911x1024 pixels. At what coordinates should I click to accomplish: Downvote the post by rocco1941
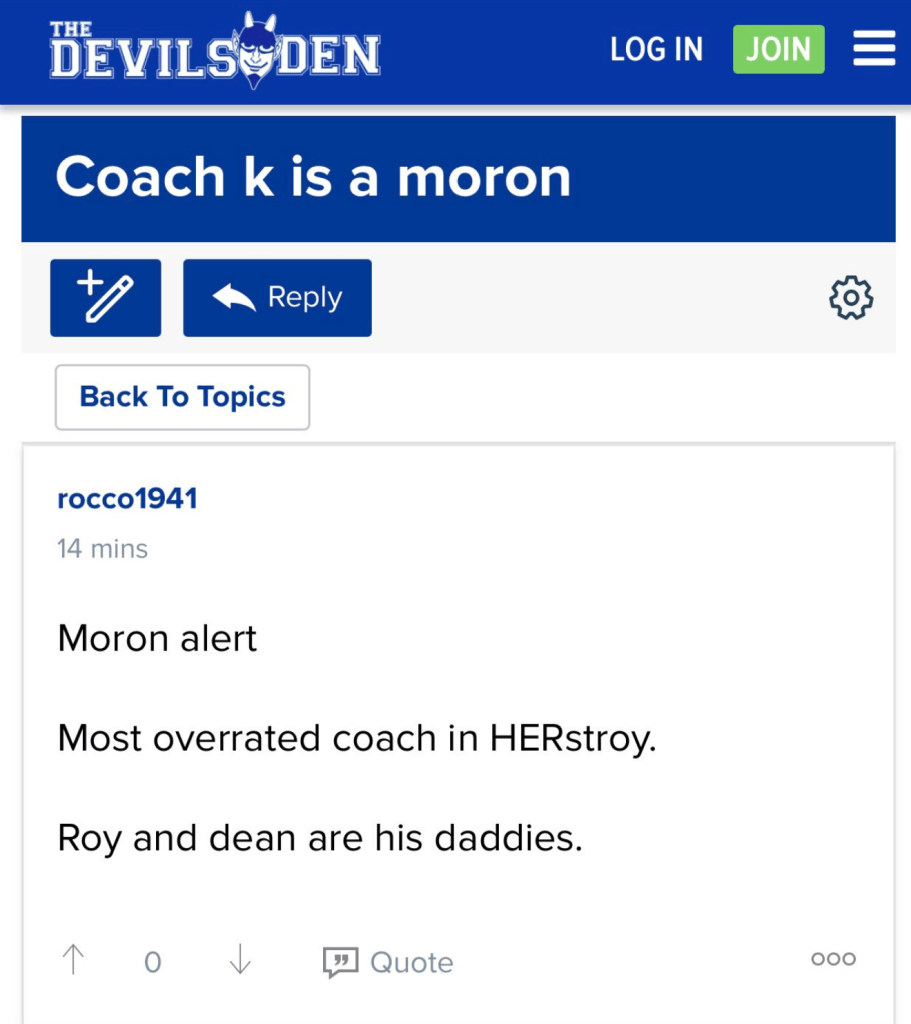(x=239, y=961)
